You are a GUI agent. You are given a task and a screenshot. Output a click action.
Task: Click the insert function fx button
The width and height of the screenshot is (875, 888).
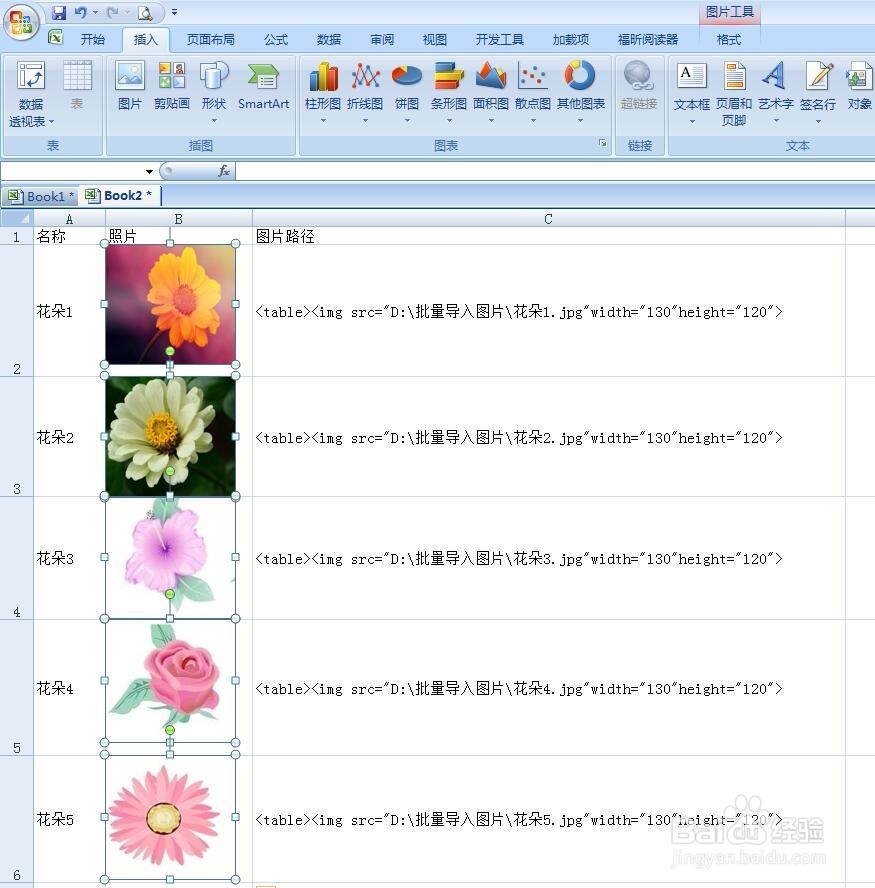[x=224, y=170]
